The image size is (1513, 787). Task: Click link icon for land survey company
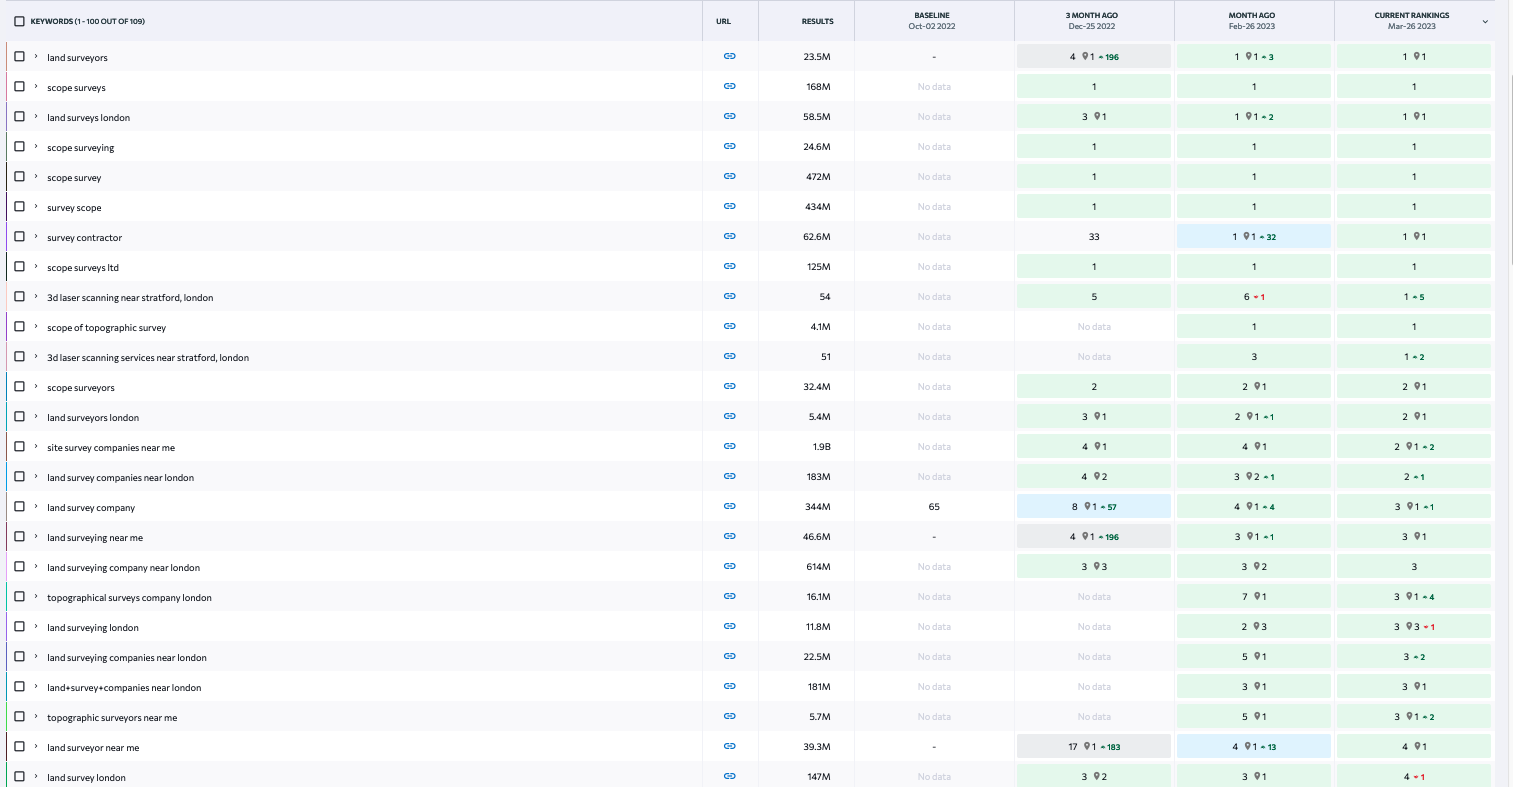729,507
